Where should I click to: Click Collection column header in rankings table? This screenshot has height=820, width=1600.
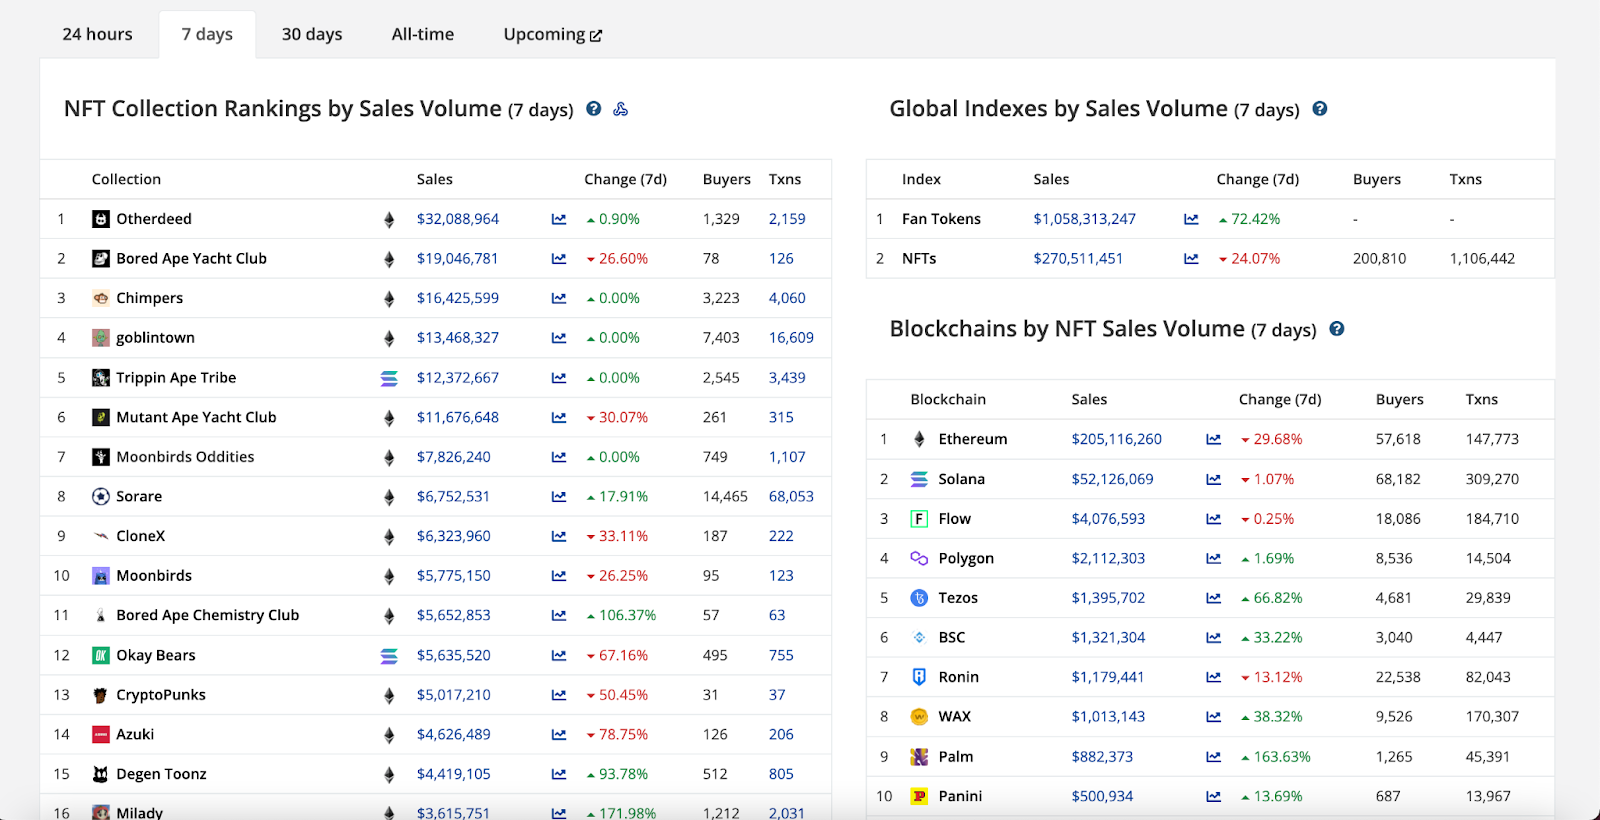point(126,179)
